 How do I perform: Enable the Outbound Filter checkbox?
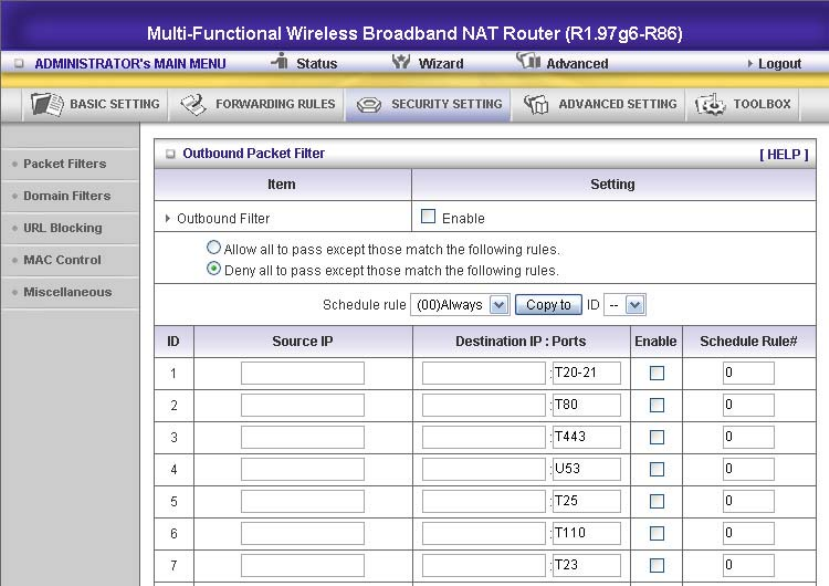428,217
